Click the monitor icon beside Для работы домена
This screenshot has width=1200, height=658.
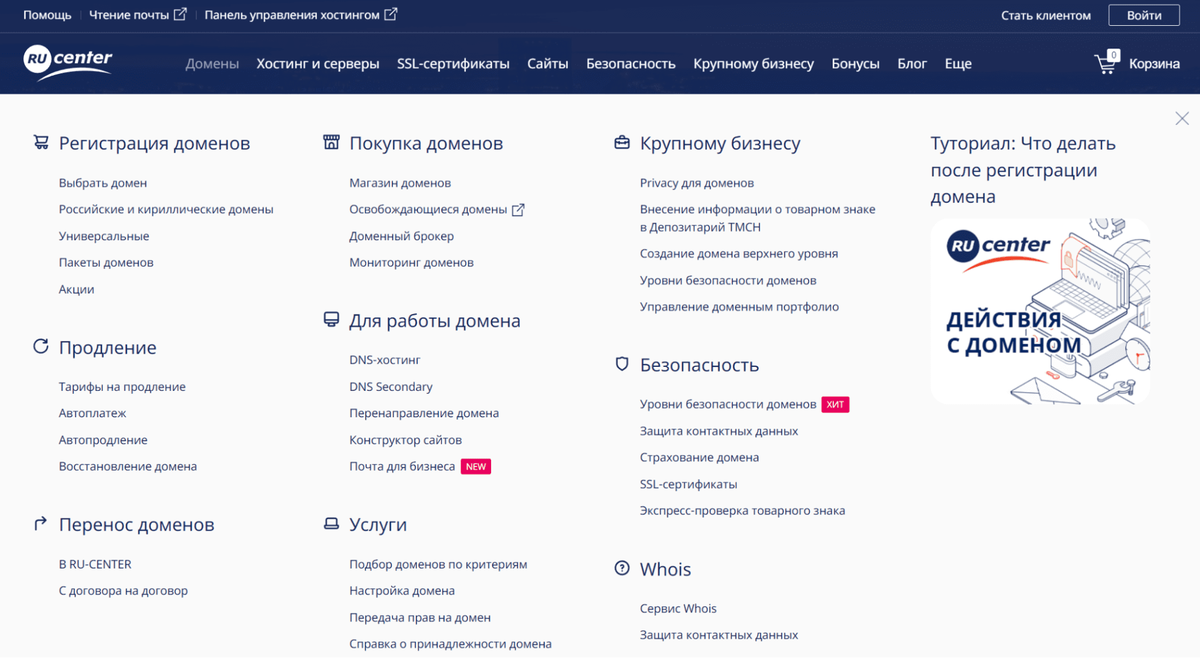331,320
